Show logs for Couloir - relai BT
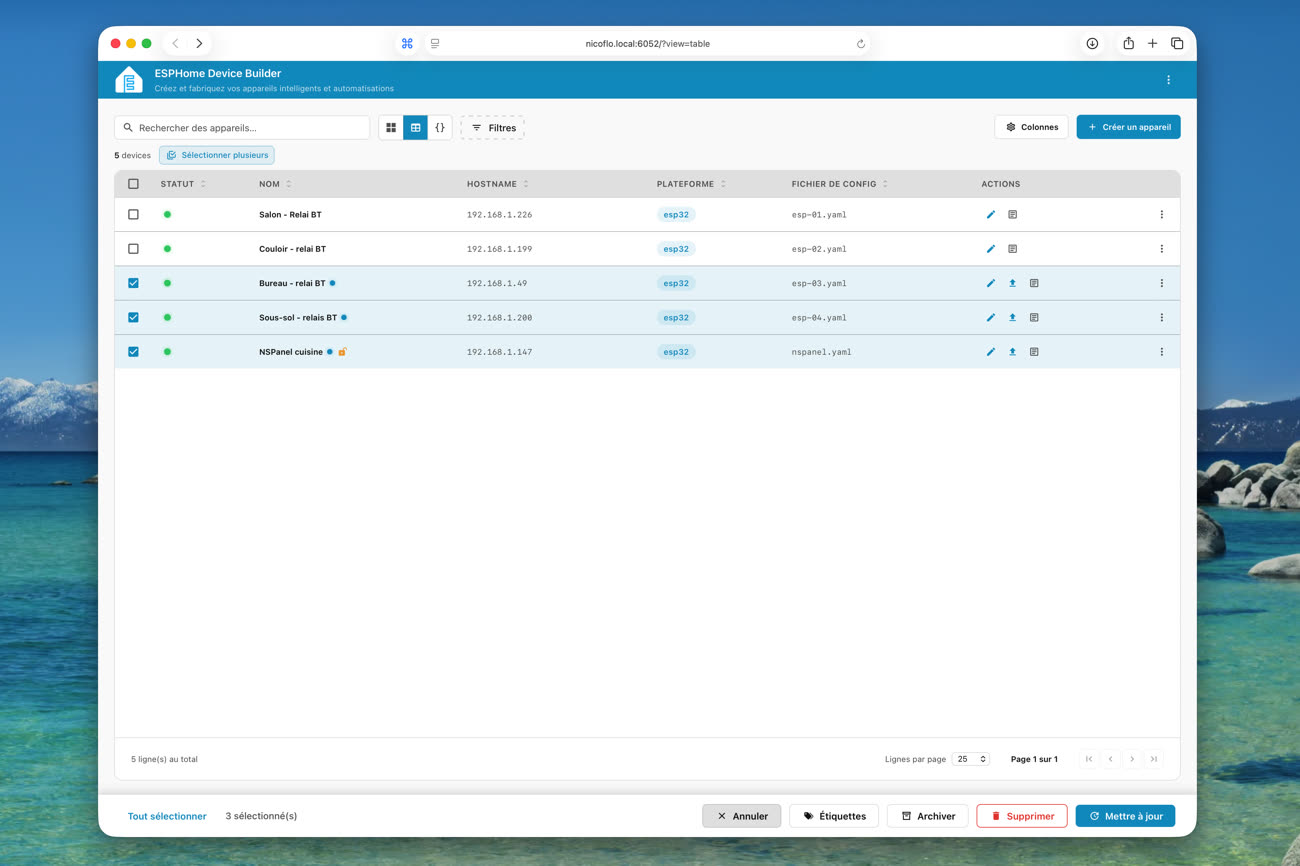The image size is (1300, 866). tap(1012, 249)
